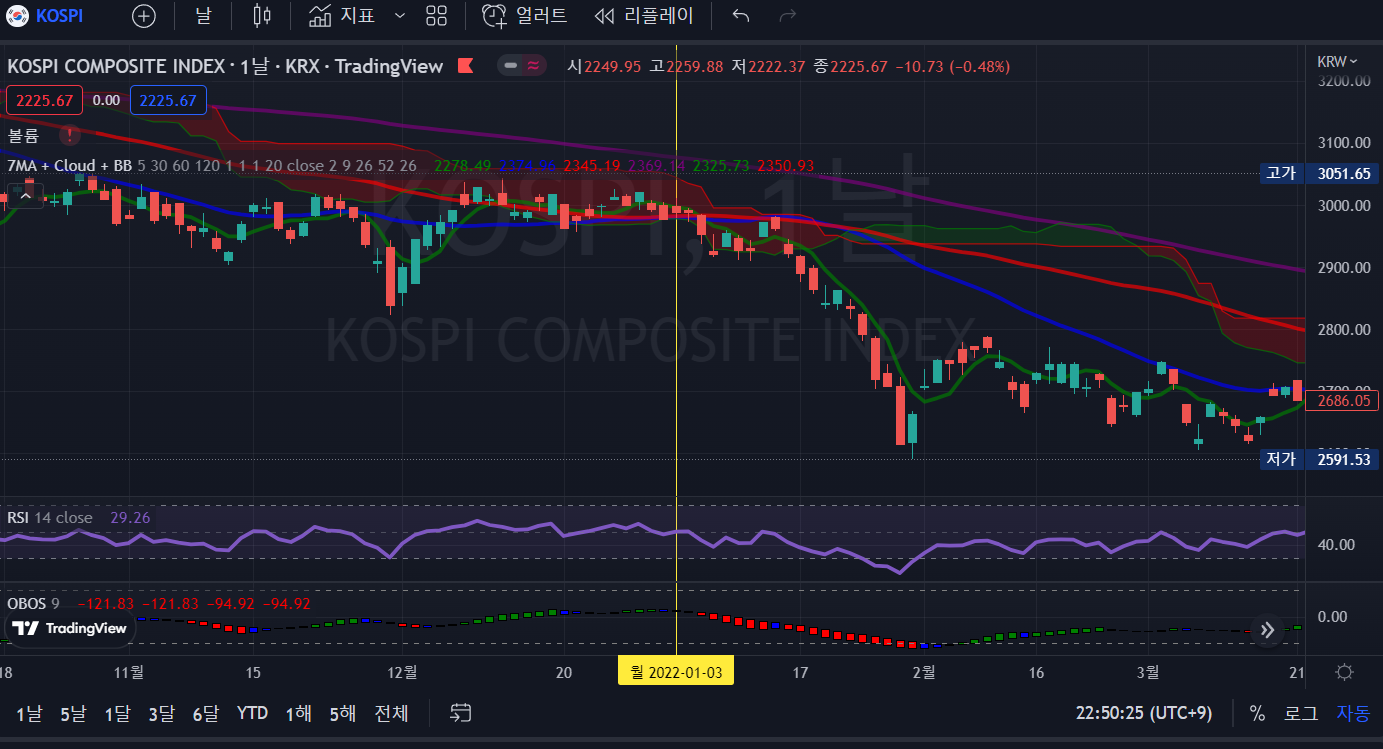Open the indicator templates grid icon

(x=436, y=16)
